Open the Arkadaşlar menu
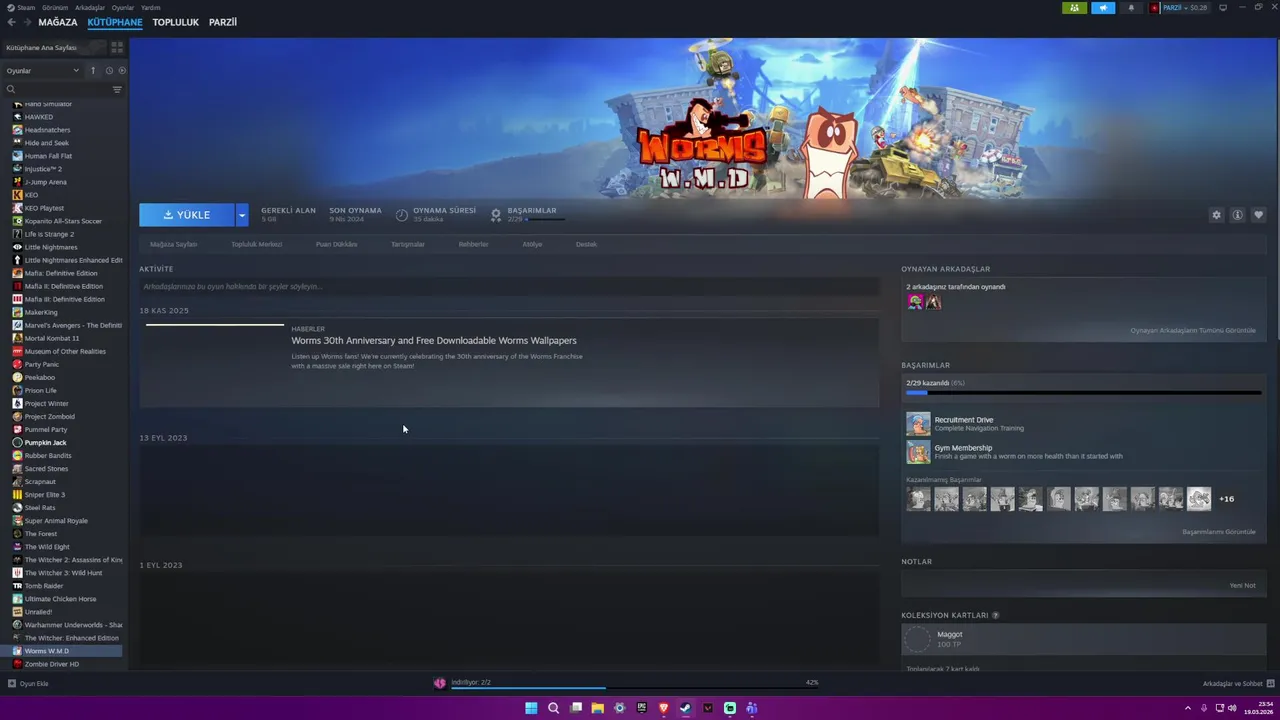Viewport: 1280px width, 720px height. tap(89, 7)
